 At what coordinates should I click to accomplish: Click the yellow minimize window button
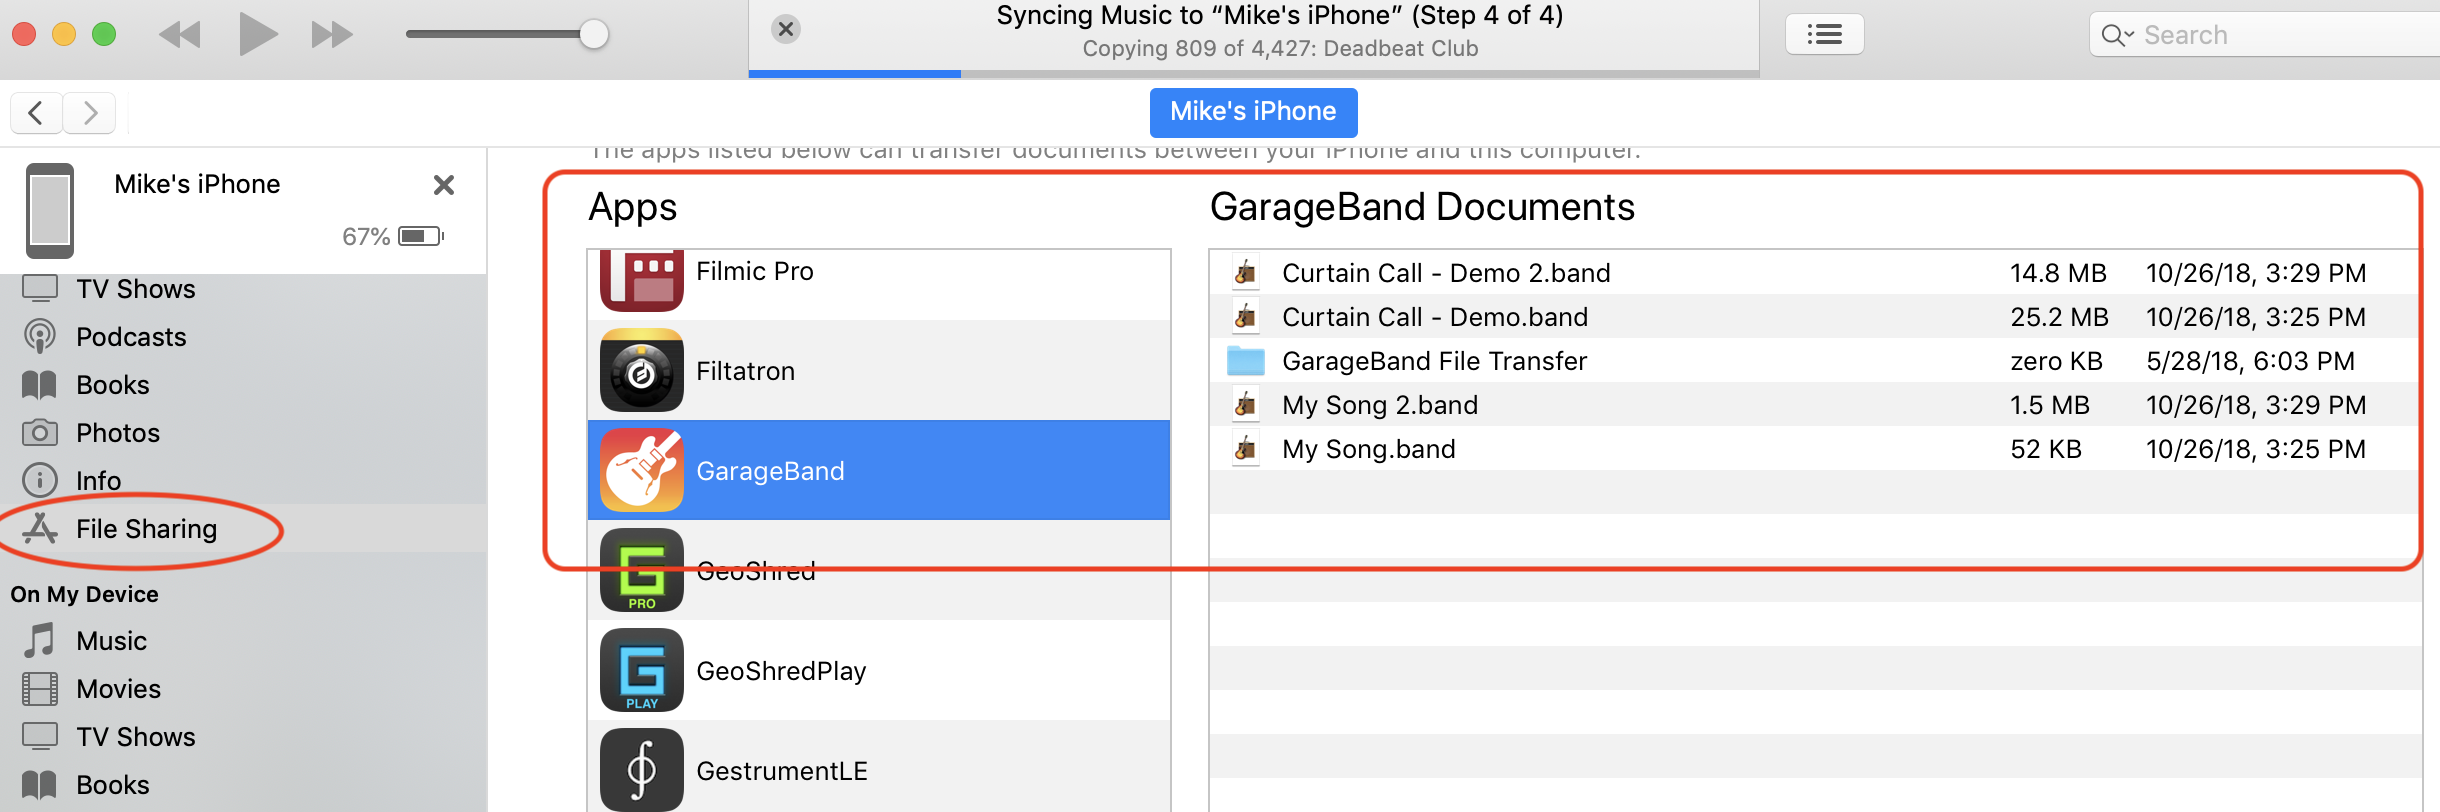[x=64, y=34]
